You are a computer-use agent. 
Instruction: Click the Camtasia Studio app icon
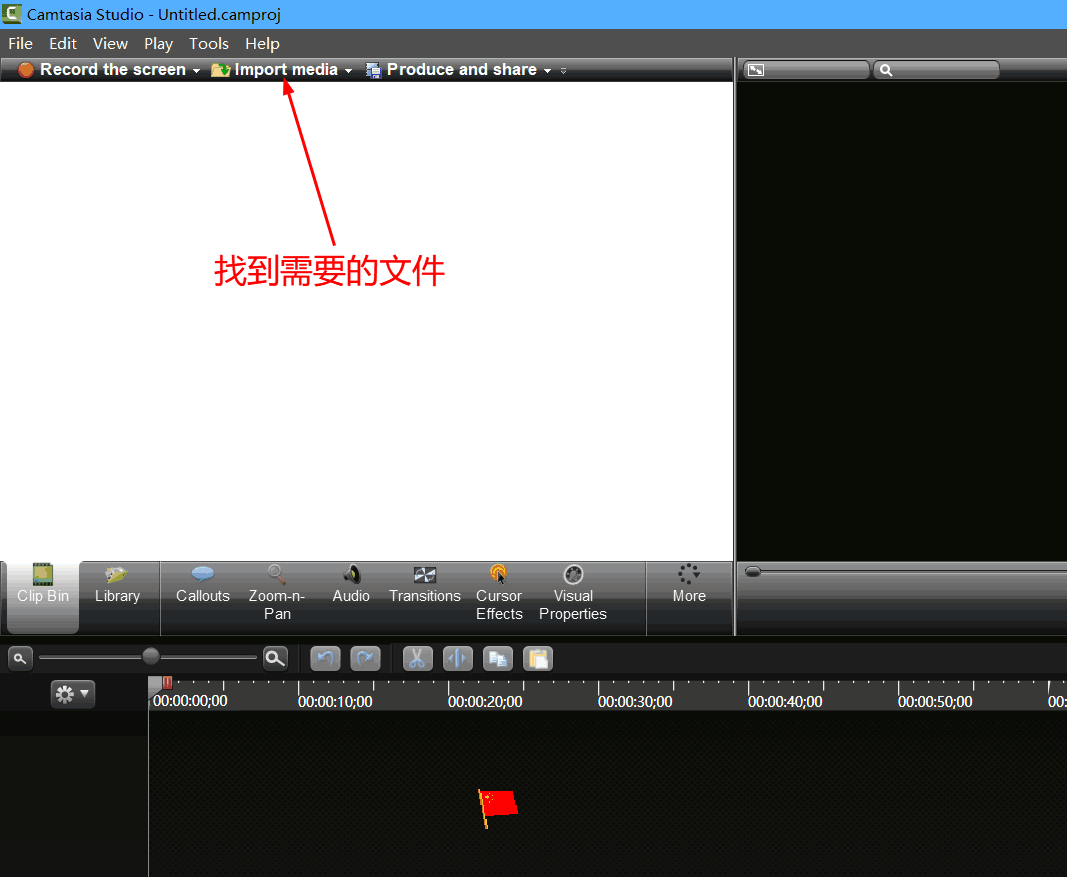pyautogui.click(x=12, y=14)
